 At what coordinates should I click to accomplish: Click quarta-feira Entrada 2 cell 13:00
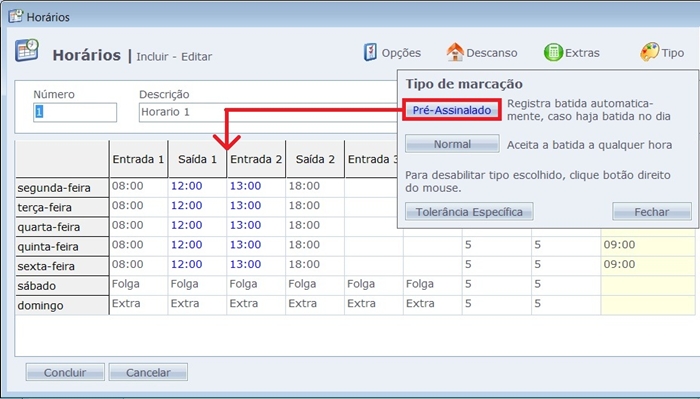coord(256,226)
